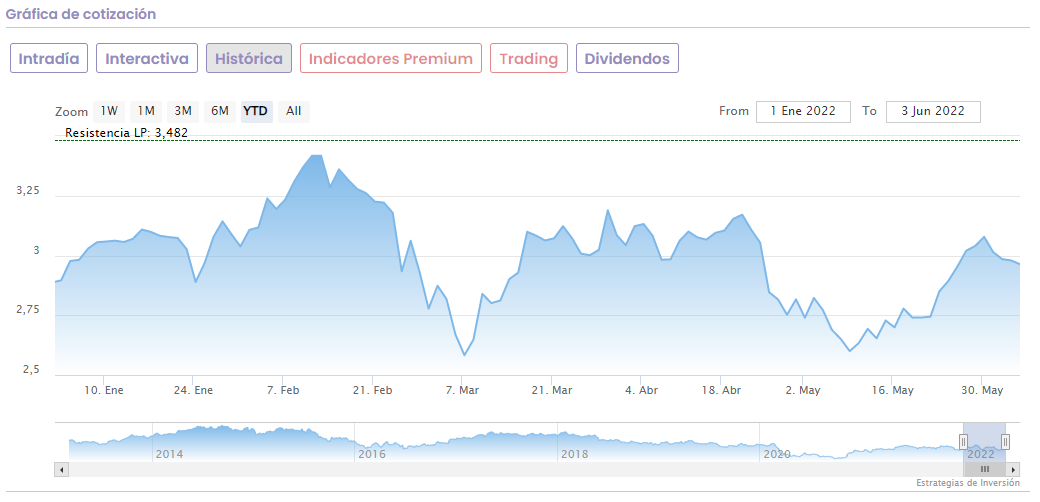
Task: Click the From date field
Action: pyautogui.click(x=803, y=111)
